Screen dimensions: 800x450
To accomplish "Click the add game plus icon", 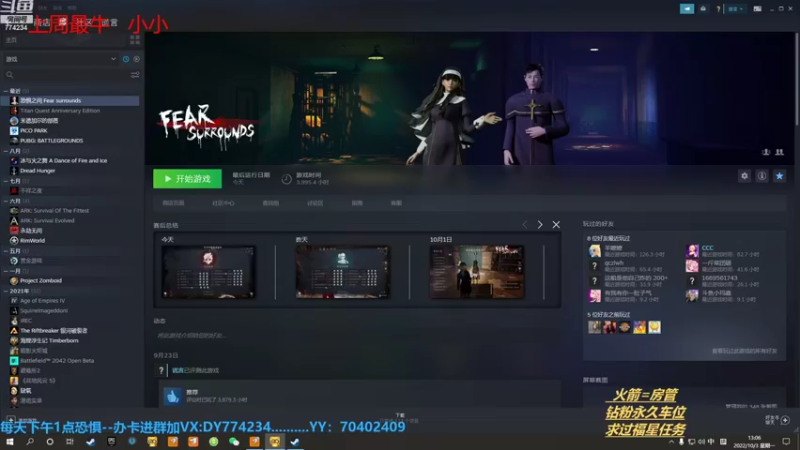I will [10, 419].
